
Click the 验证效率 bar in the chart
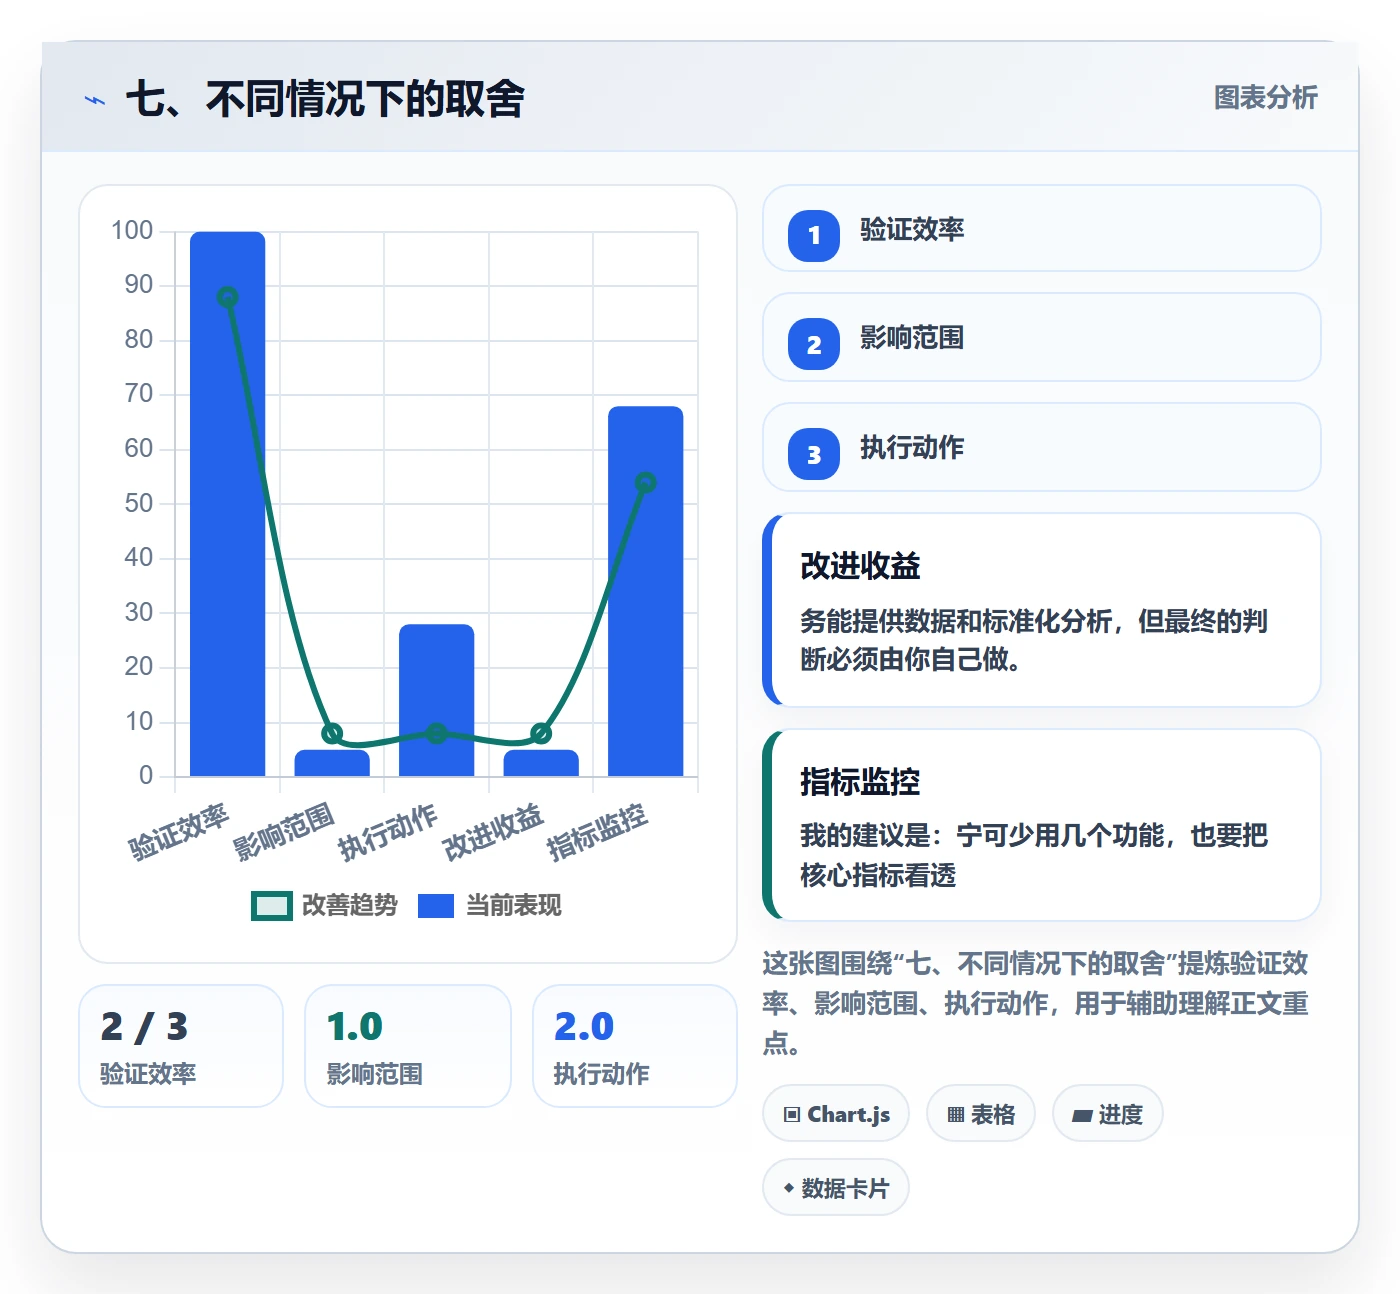pos(228,504)
